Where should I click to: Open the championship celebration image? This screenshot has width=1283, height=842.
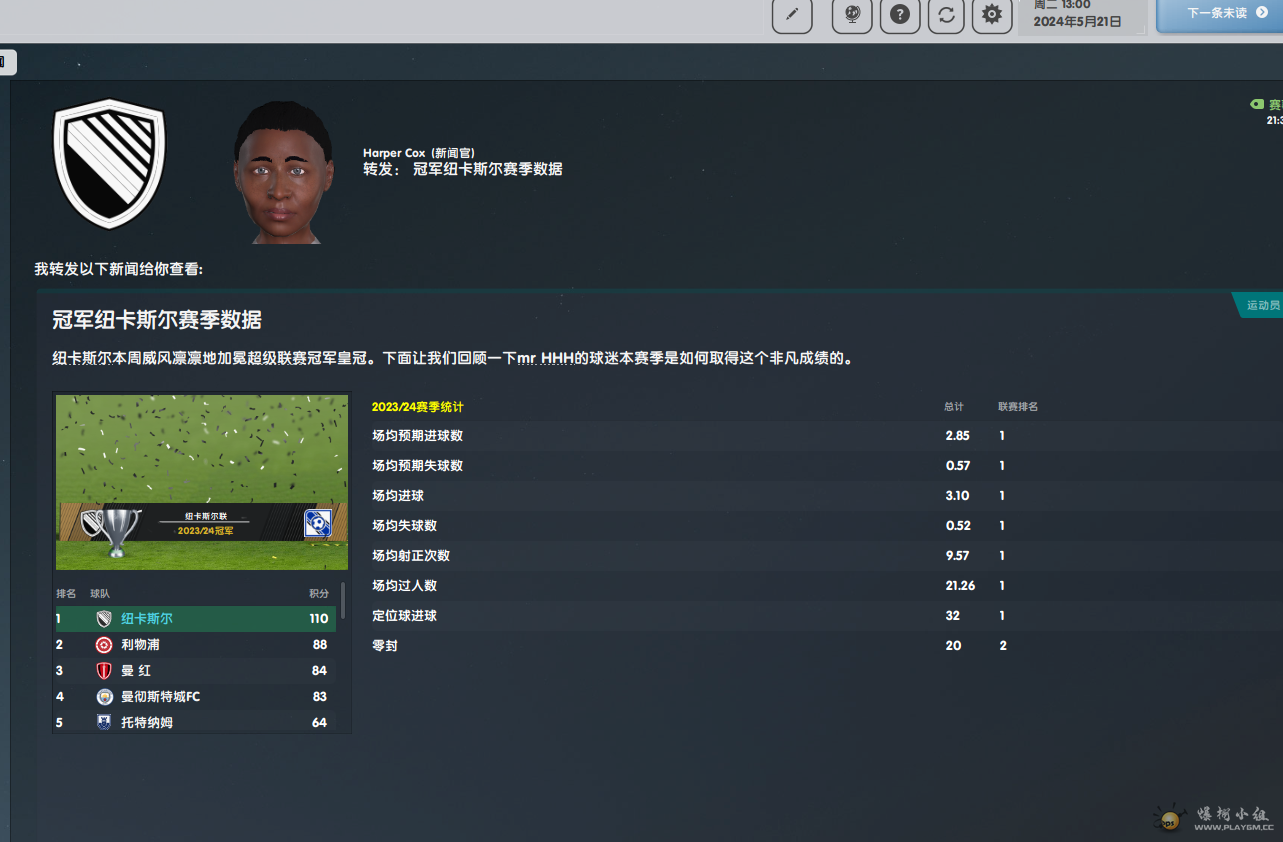tap(202, 482)
